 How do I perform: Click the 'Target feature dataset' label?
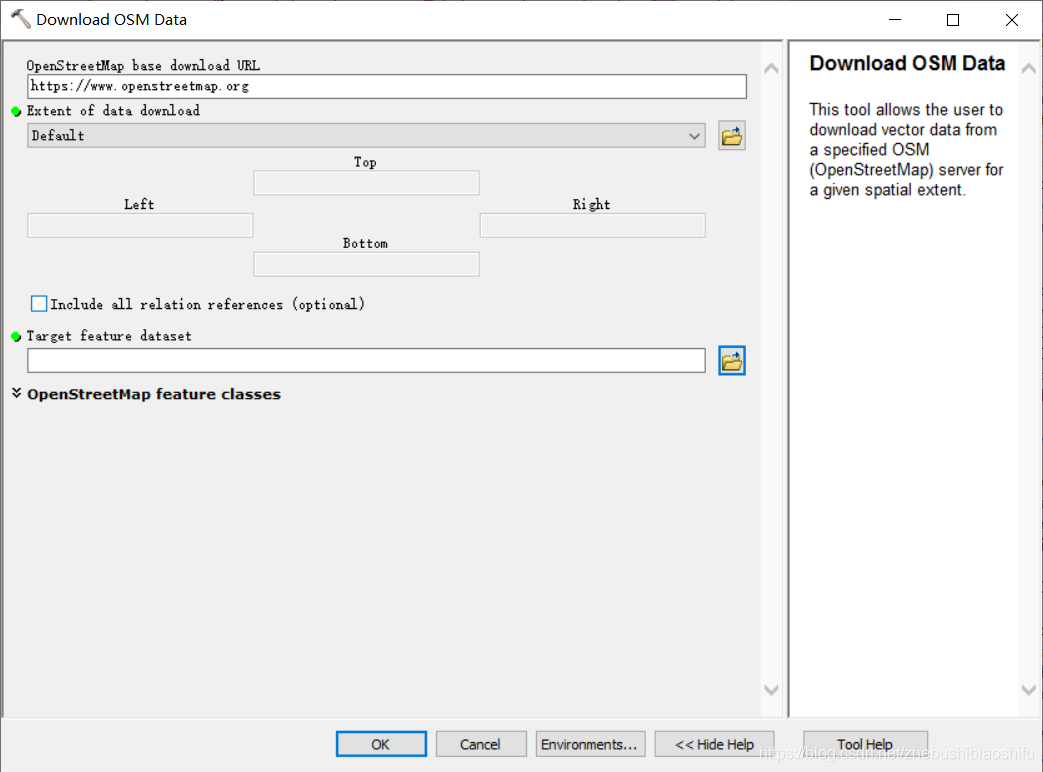[x=109, y=336]
